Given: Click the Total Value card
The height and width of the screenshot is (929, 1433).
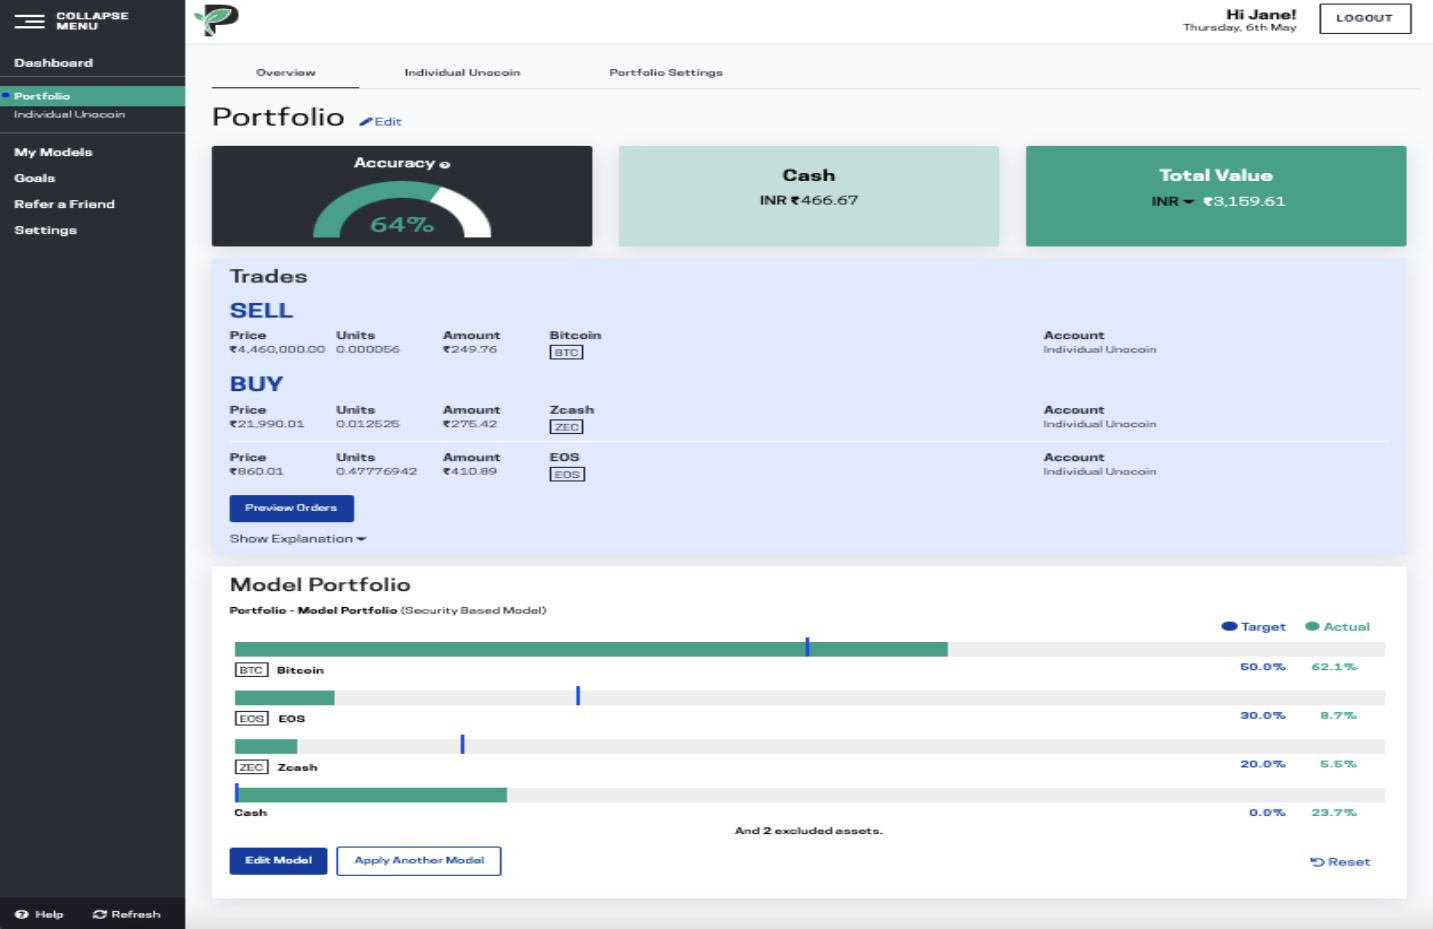Looking at the screenshot, I should tap(1216, 196).
